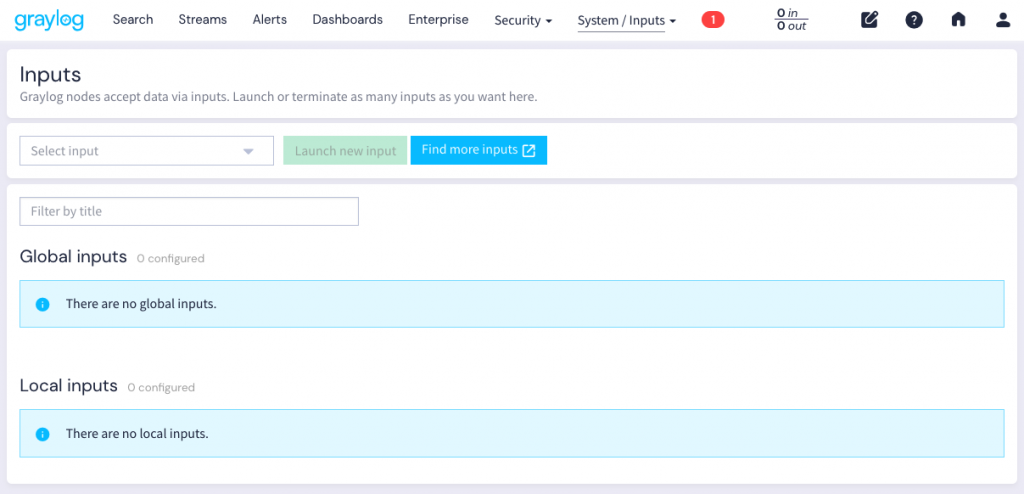Go to the home page icon
This screenshot has width=1024, height=494.
(x=958, y=20)
